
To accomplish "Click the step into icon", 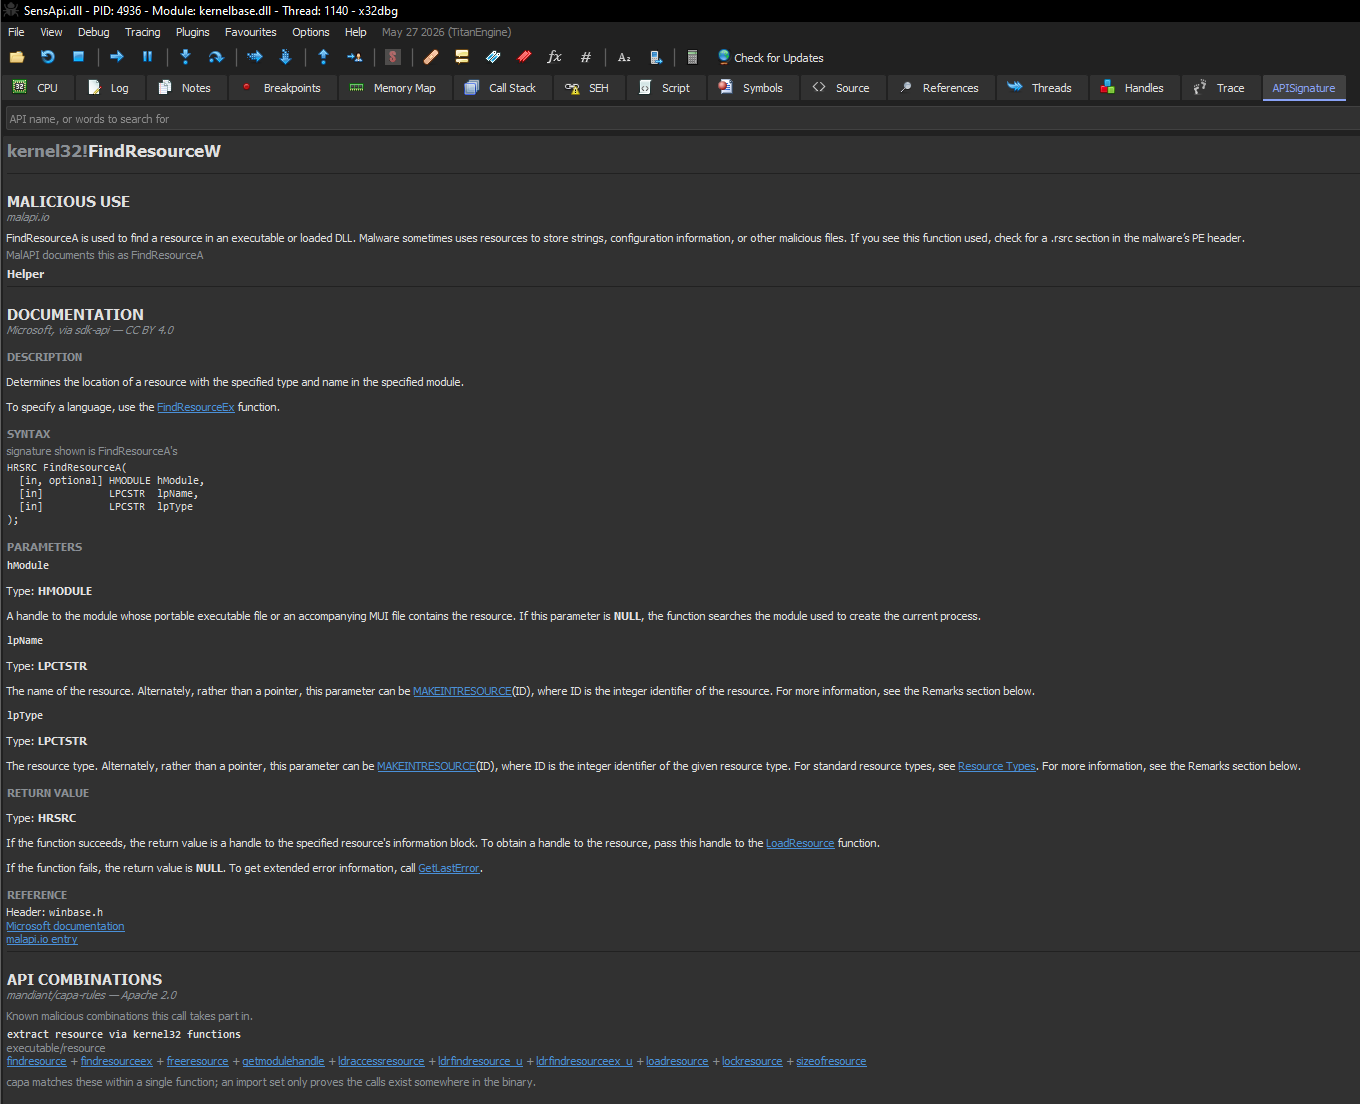I will click(185, 57).
